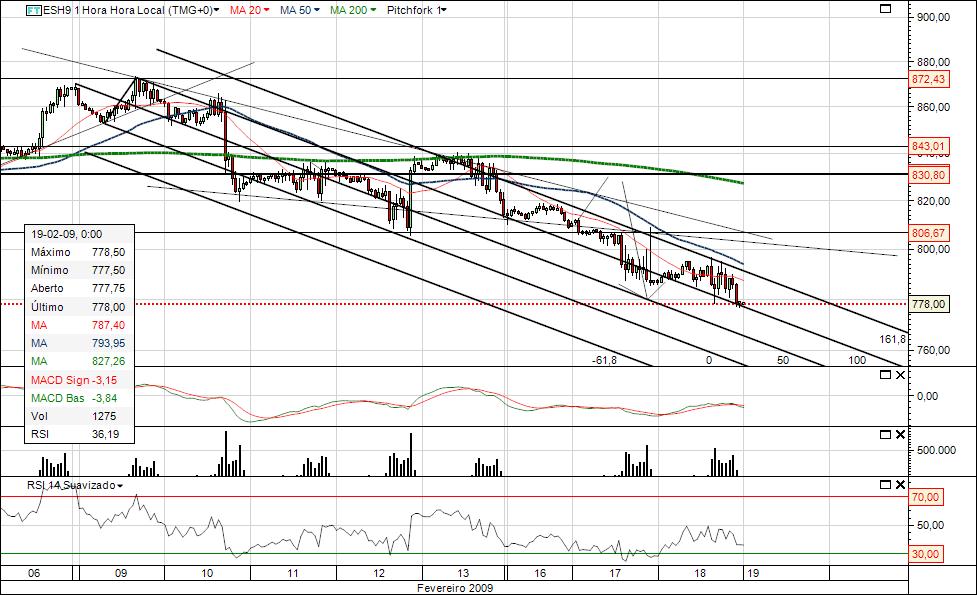
Task: Select the 806,67 price level label
Action: tap(928, 233)
